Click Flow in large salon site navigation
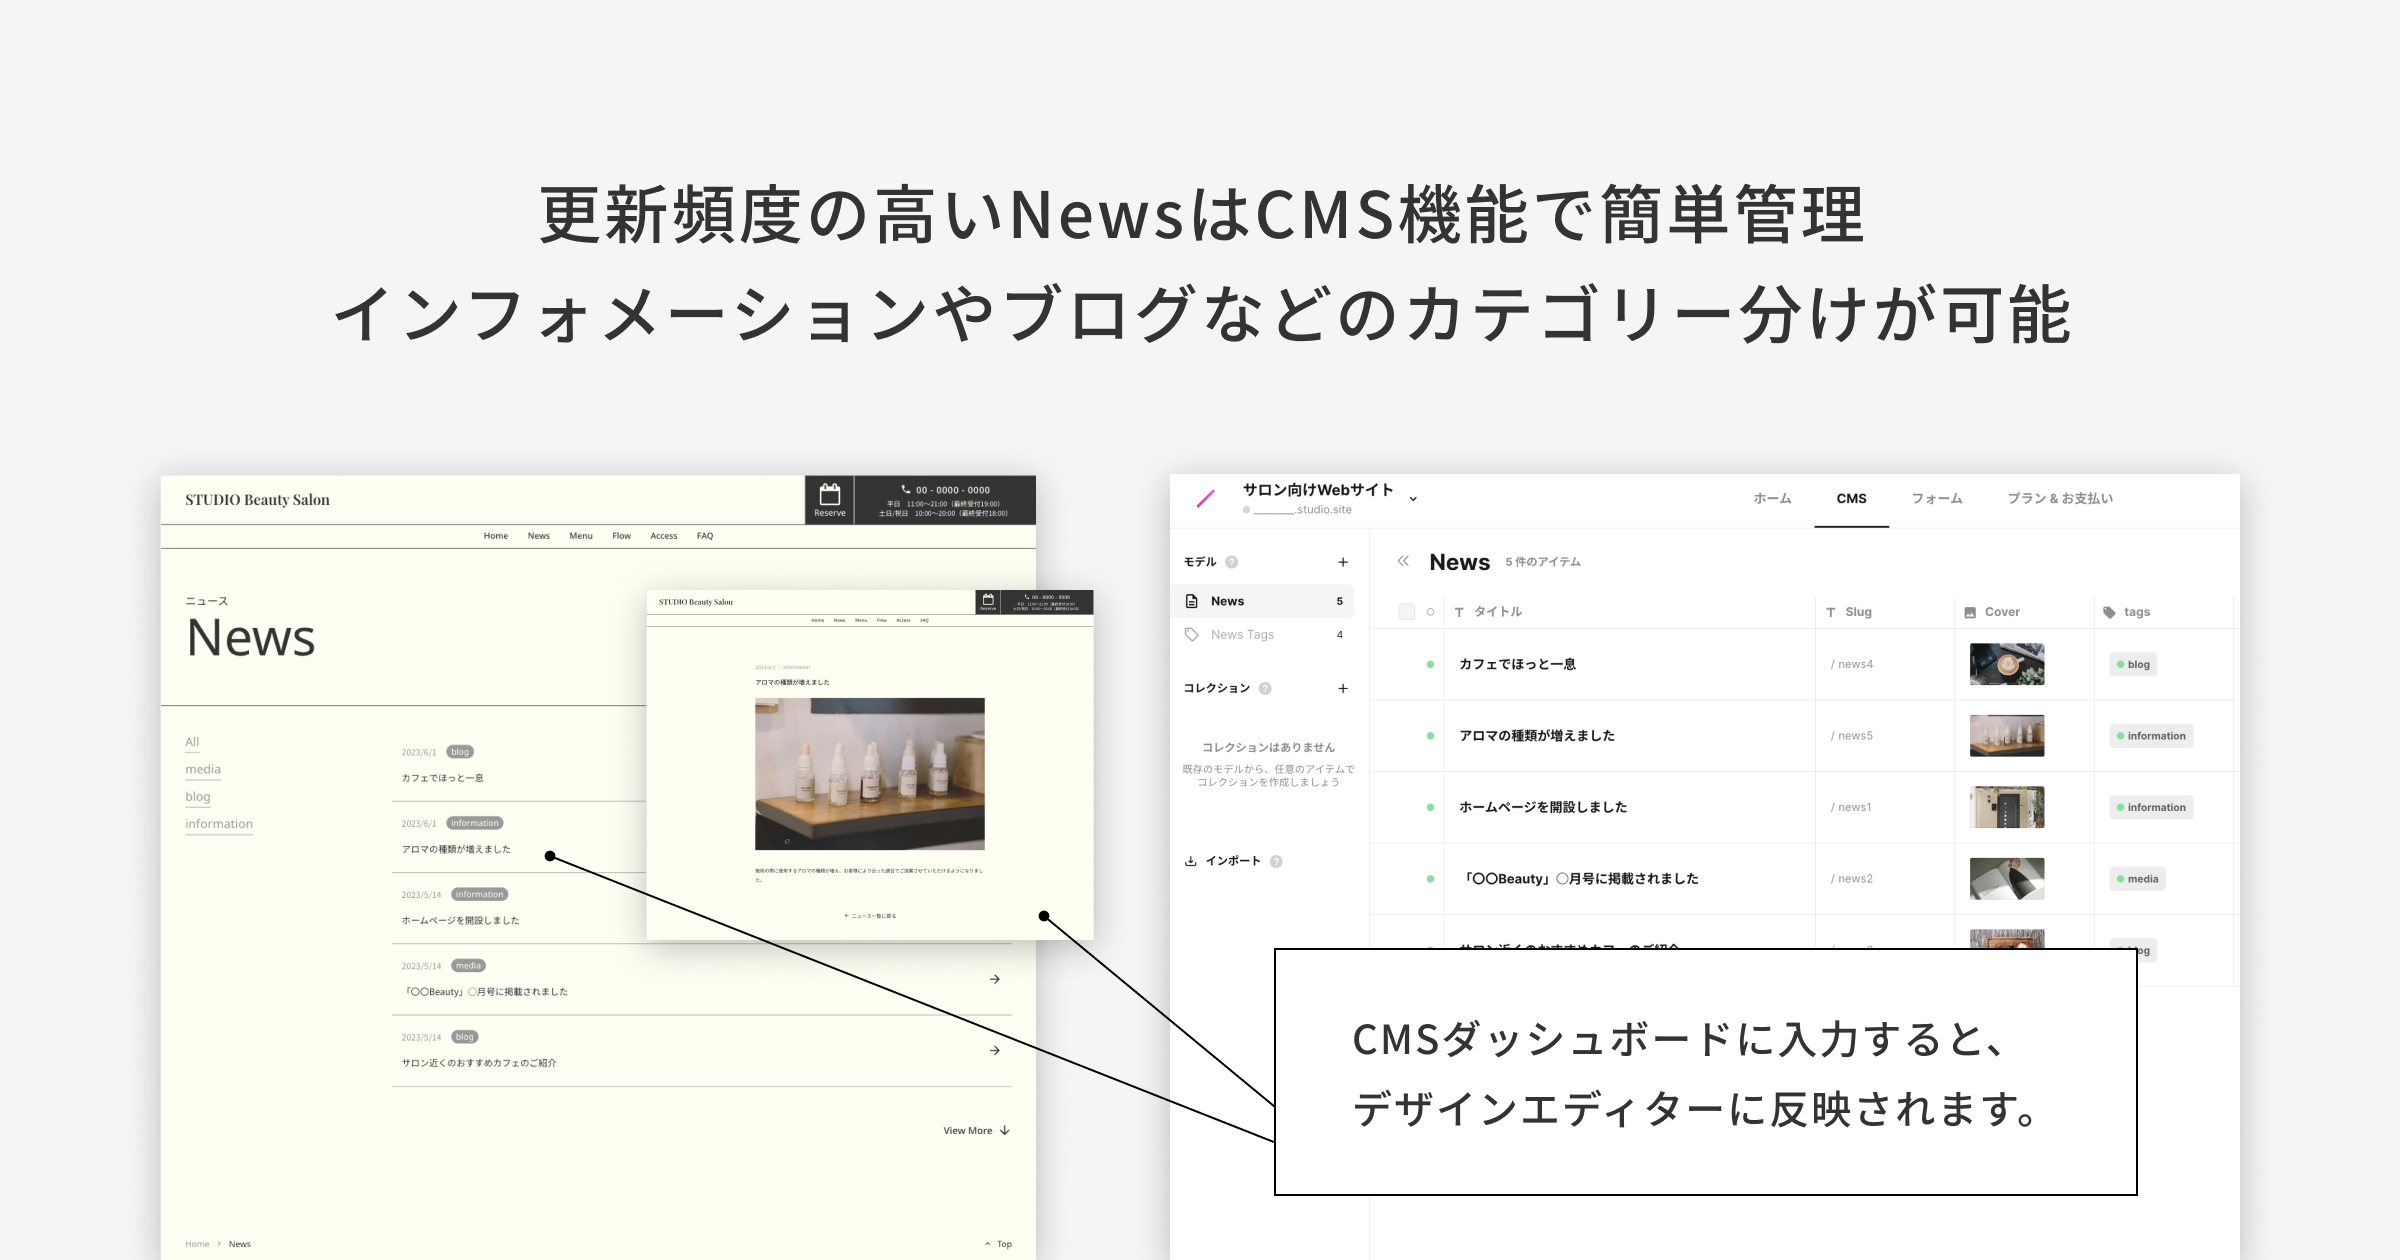The height and width of the screenshot is (1260, 2400). pos(622,536)
